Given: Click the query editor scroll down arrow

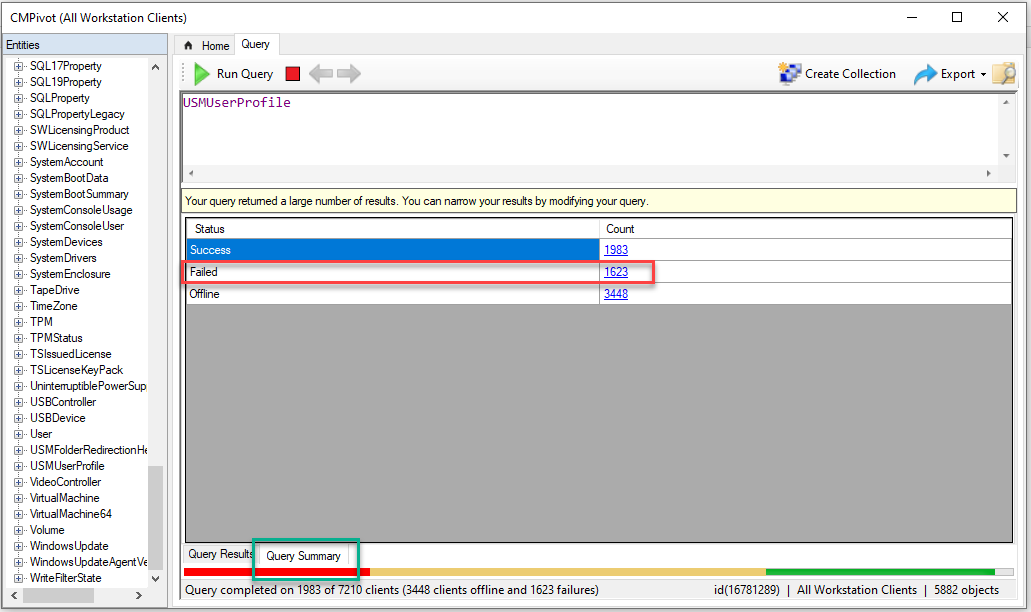Looking at the screenshot, I should click(1006, 156).
